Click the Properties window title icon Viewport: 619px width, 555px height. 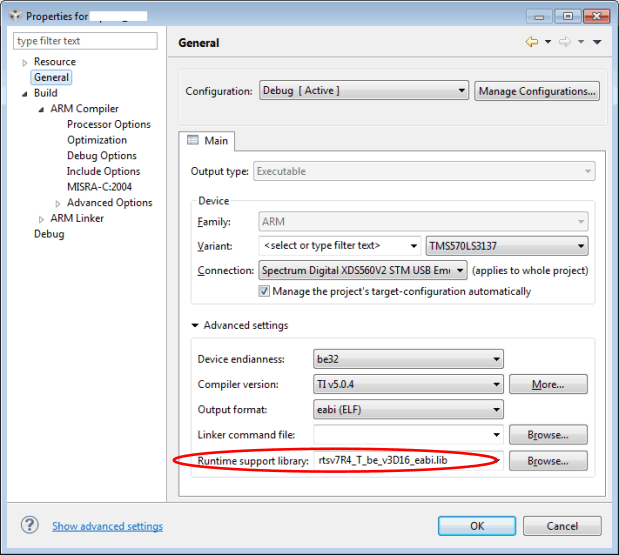(15, 16)
